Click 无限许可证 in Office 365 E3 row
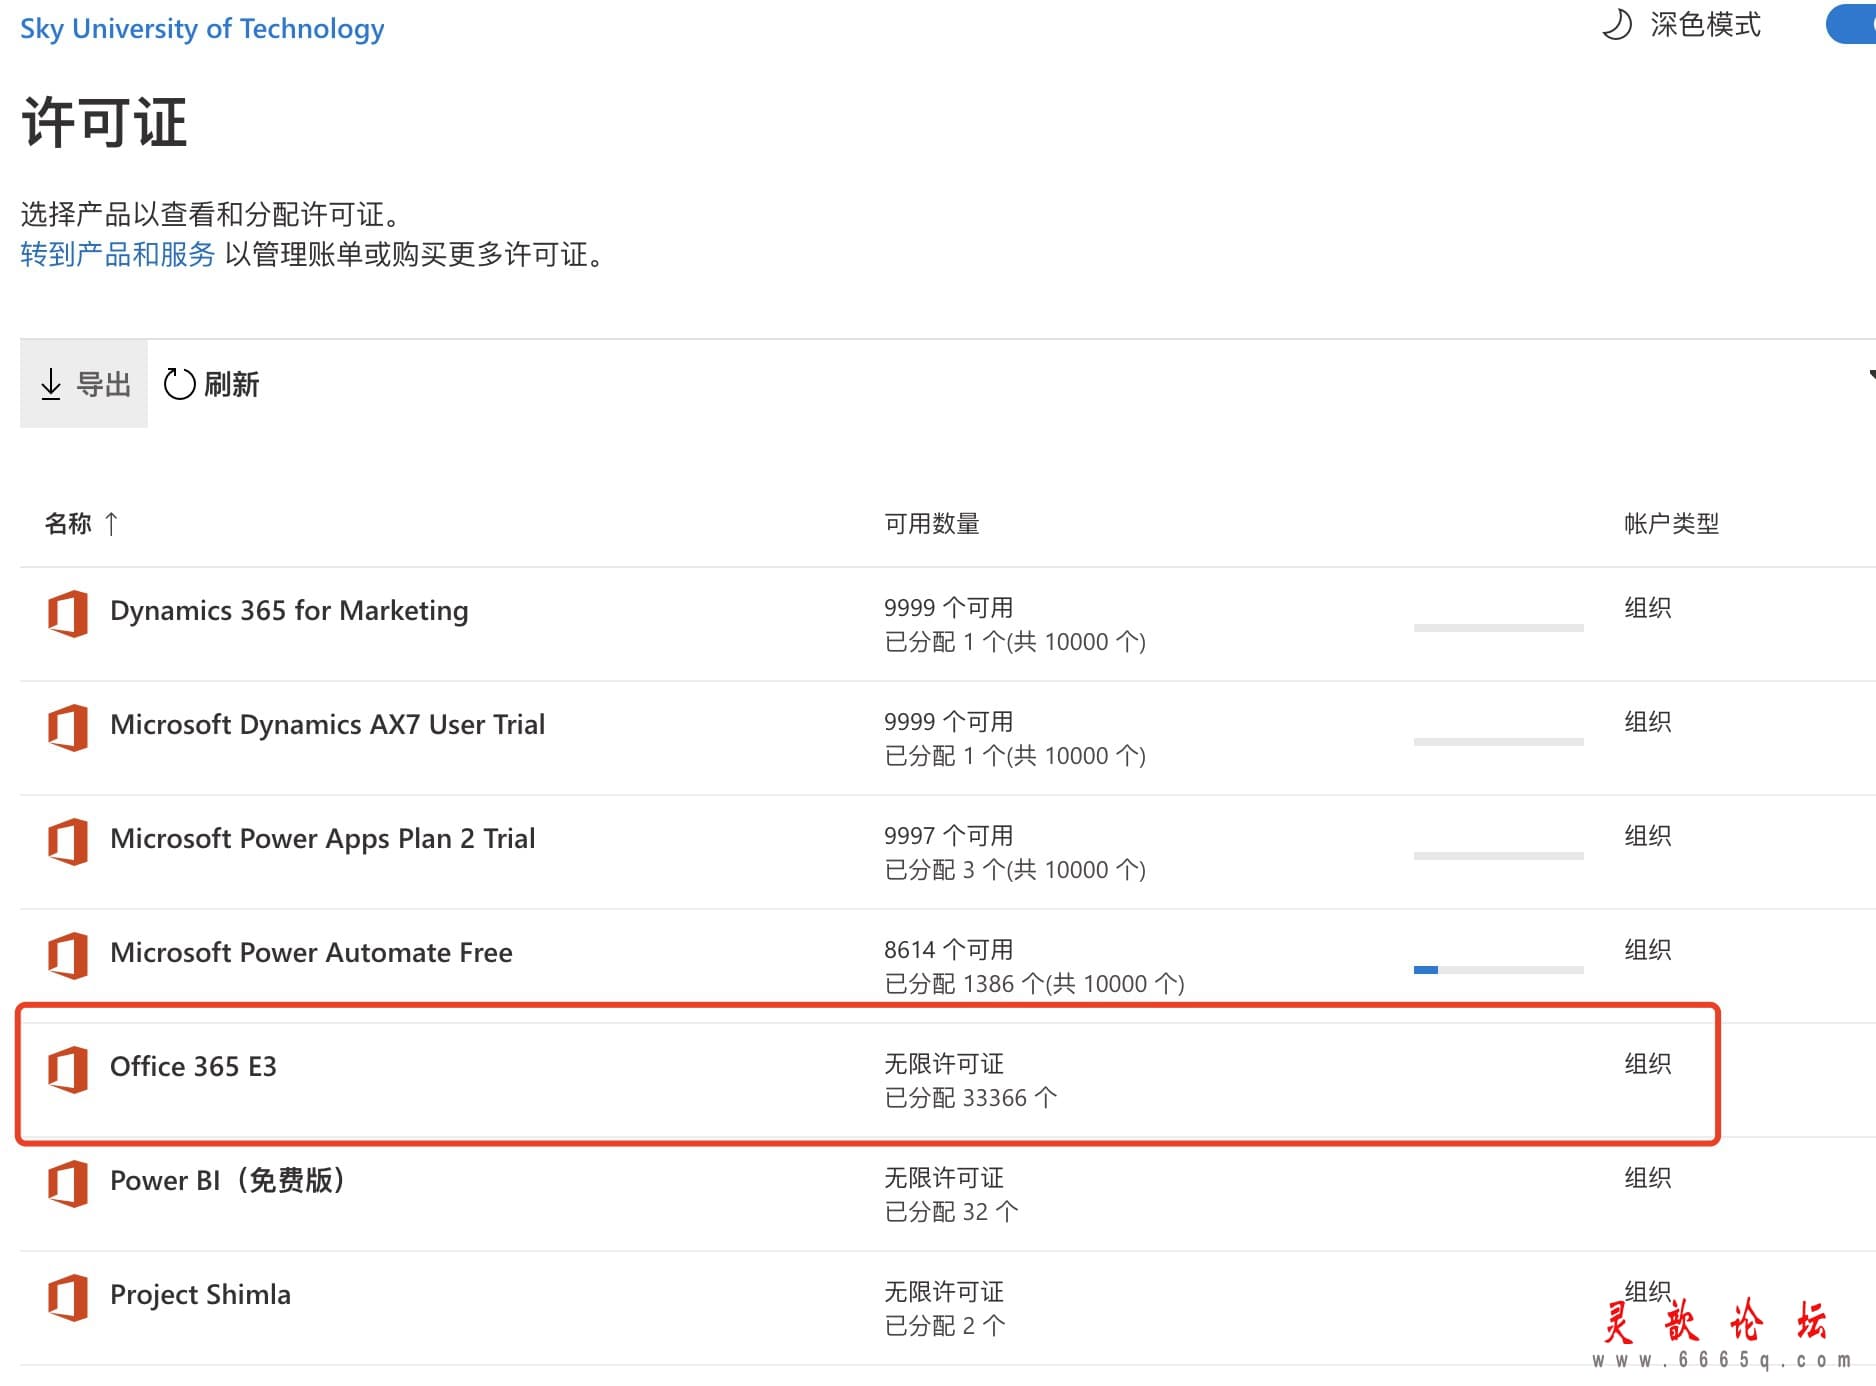1876x1386 pixels. [943, 1063]
